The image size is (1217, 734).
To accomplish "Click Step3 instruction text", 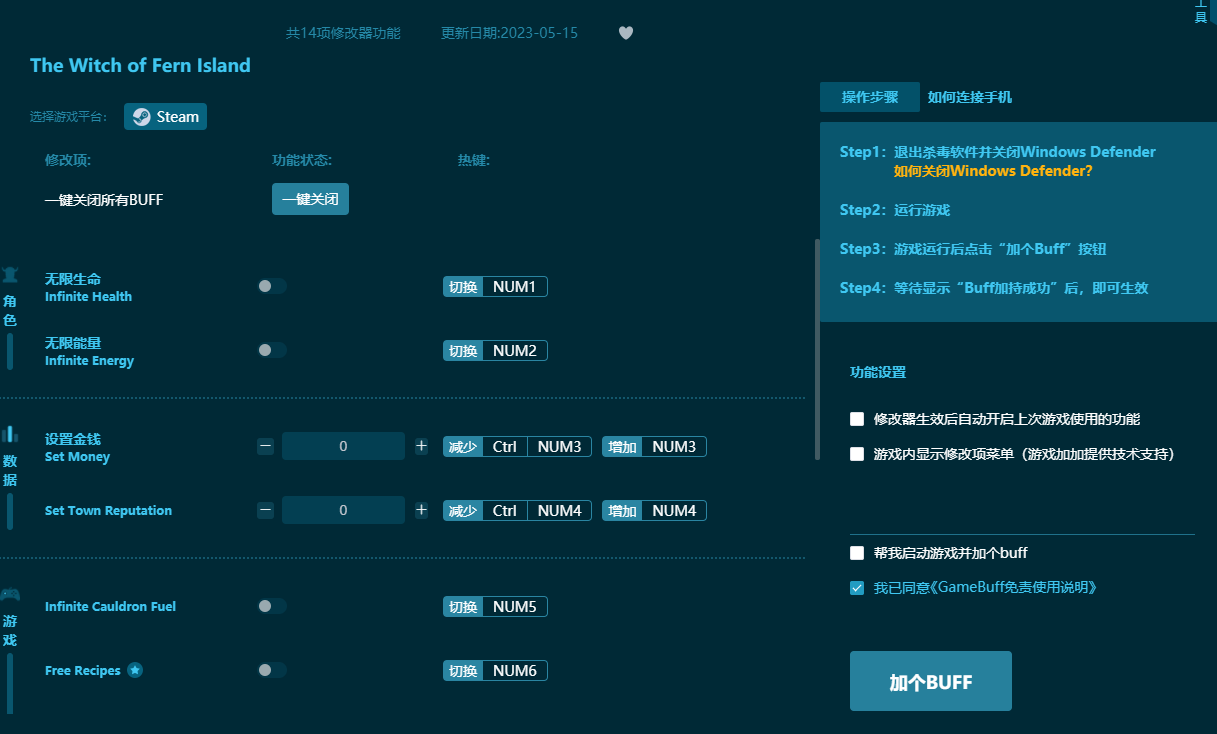I will pyautogui.click(x=973, y=249).
